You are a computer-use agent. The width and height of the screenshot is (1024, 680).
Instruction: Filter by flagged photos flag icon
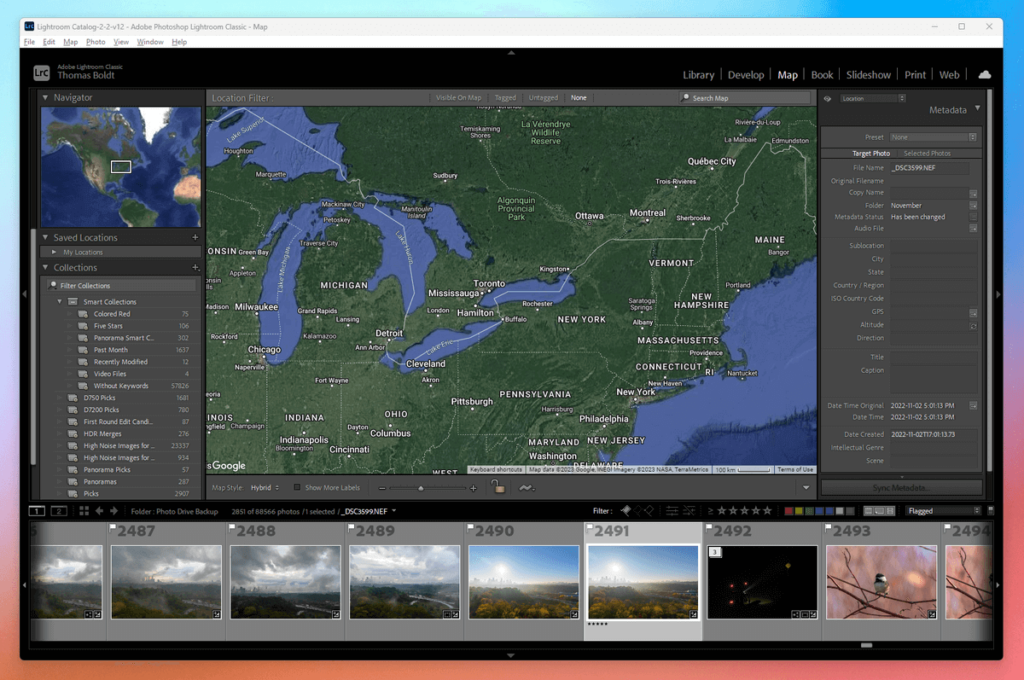(x=626, y=511)
